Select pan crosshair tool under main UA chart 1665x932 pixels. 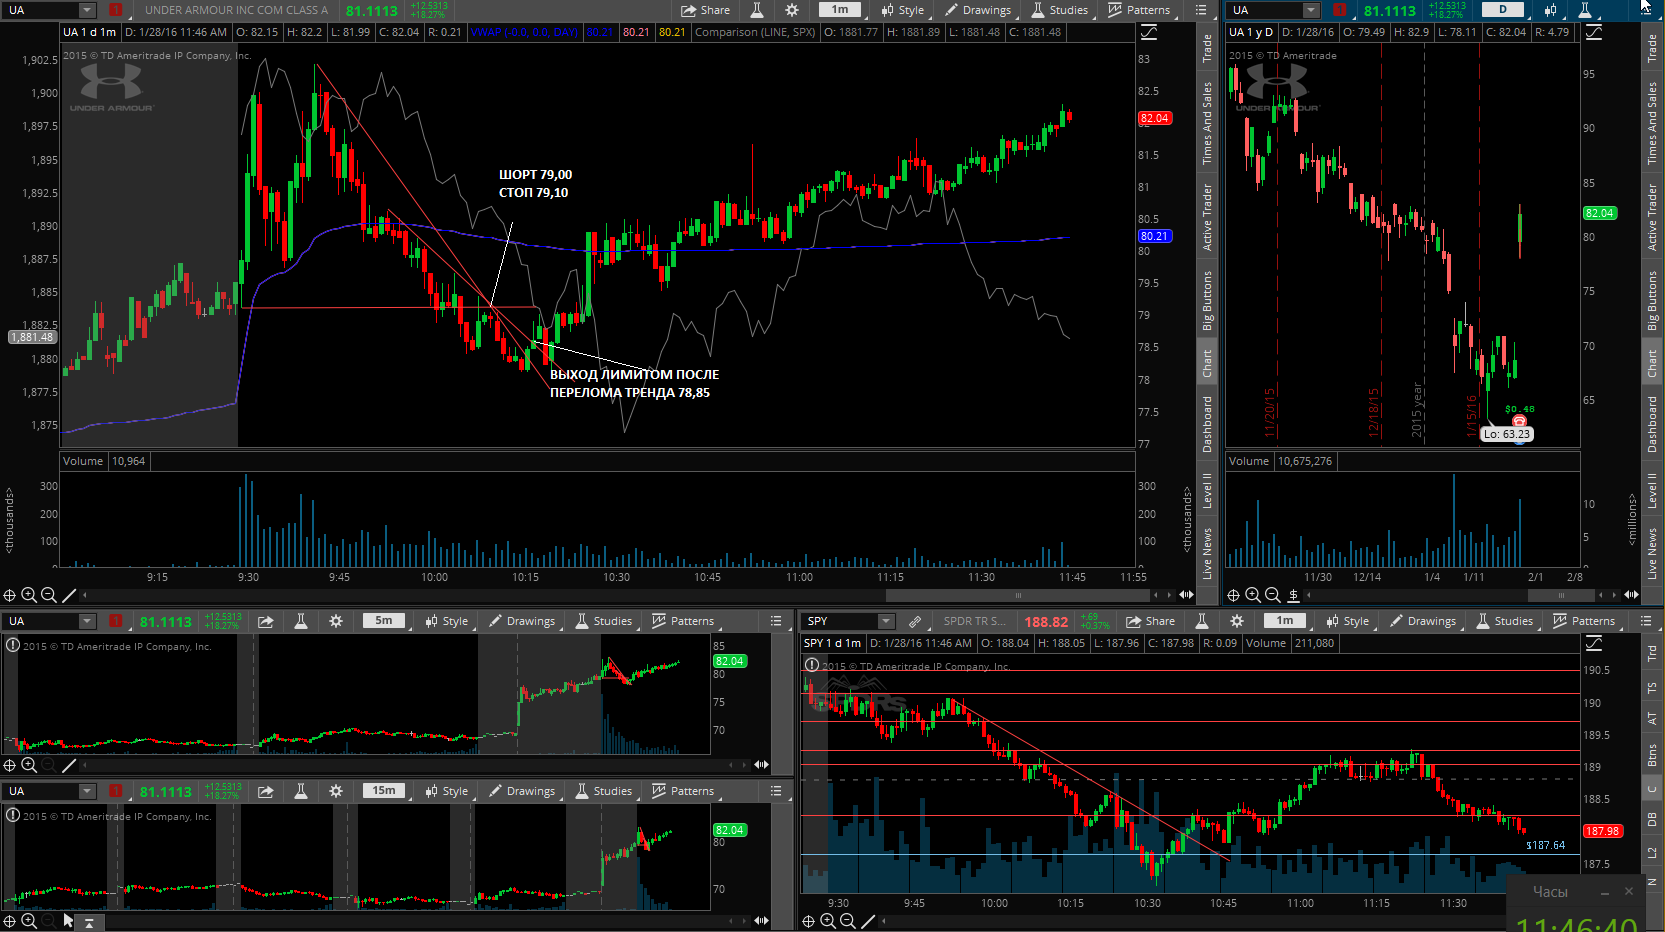[9, 595]
